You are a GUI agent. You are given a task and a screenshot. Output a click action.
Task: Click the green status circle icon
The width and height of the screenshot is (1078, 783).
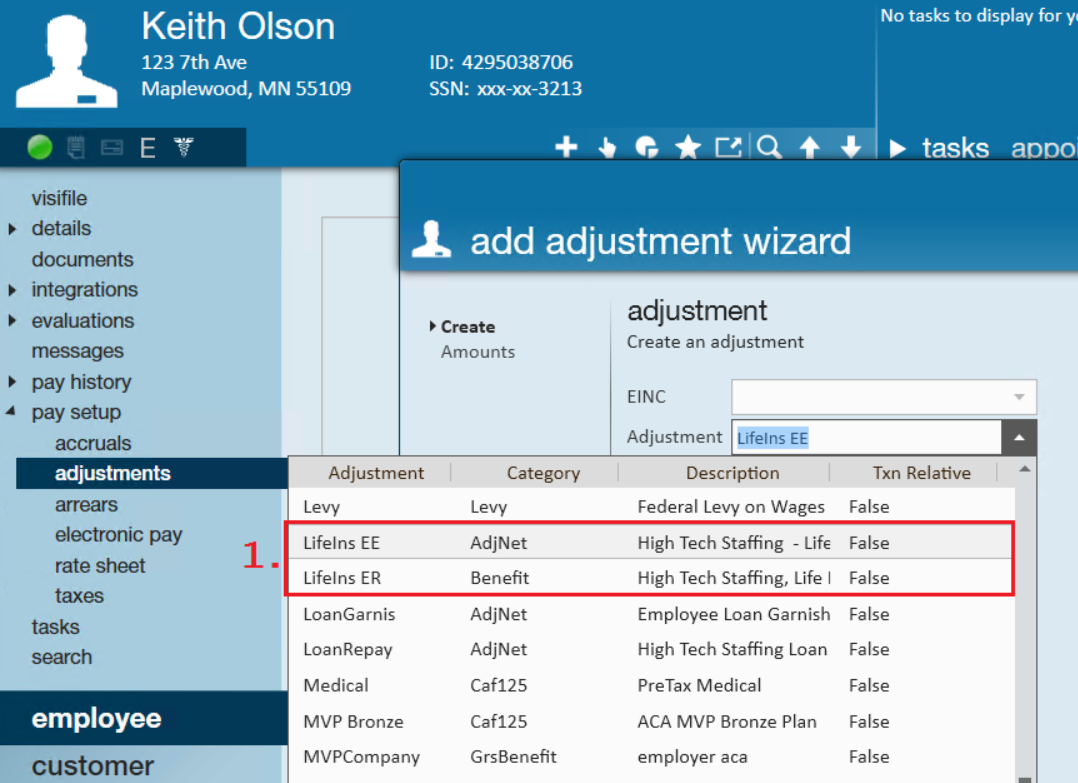tap(40, 147)
